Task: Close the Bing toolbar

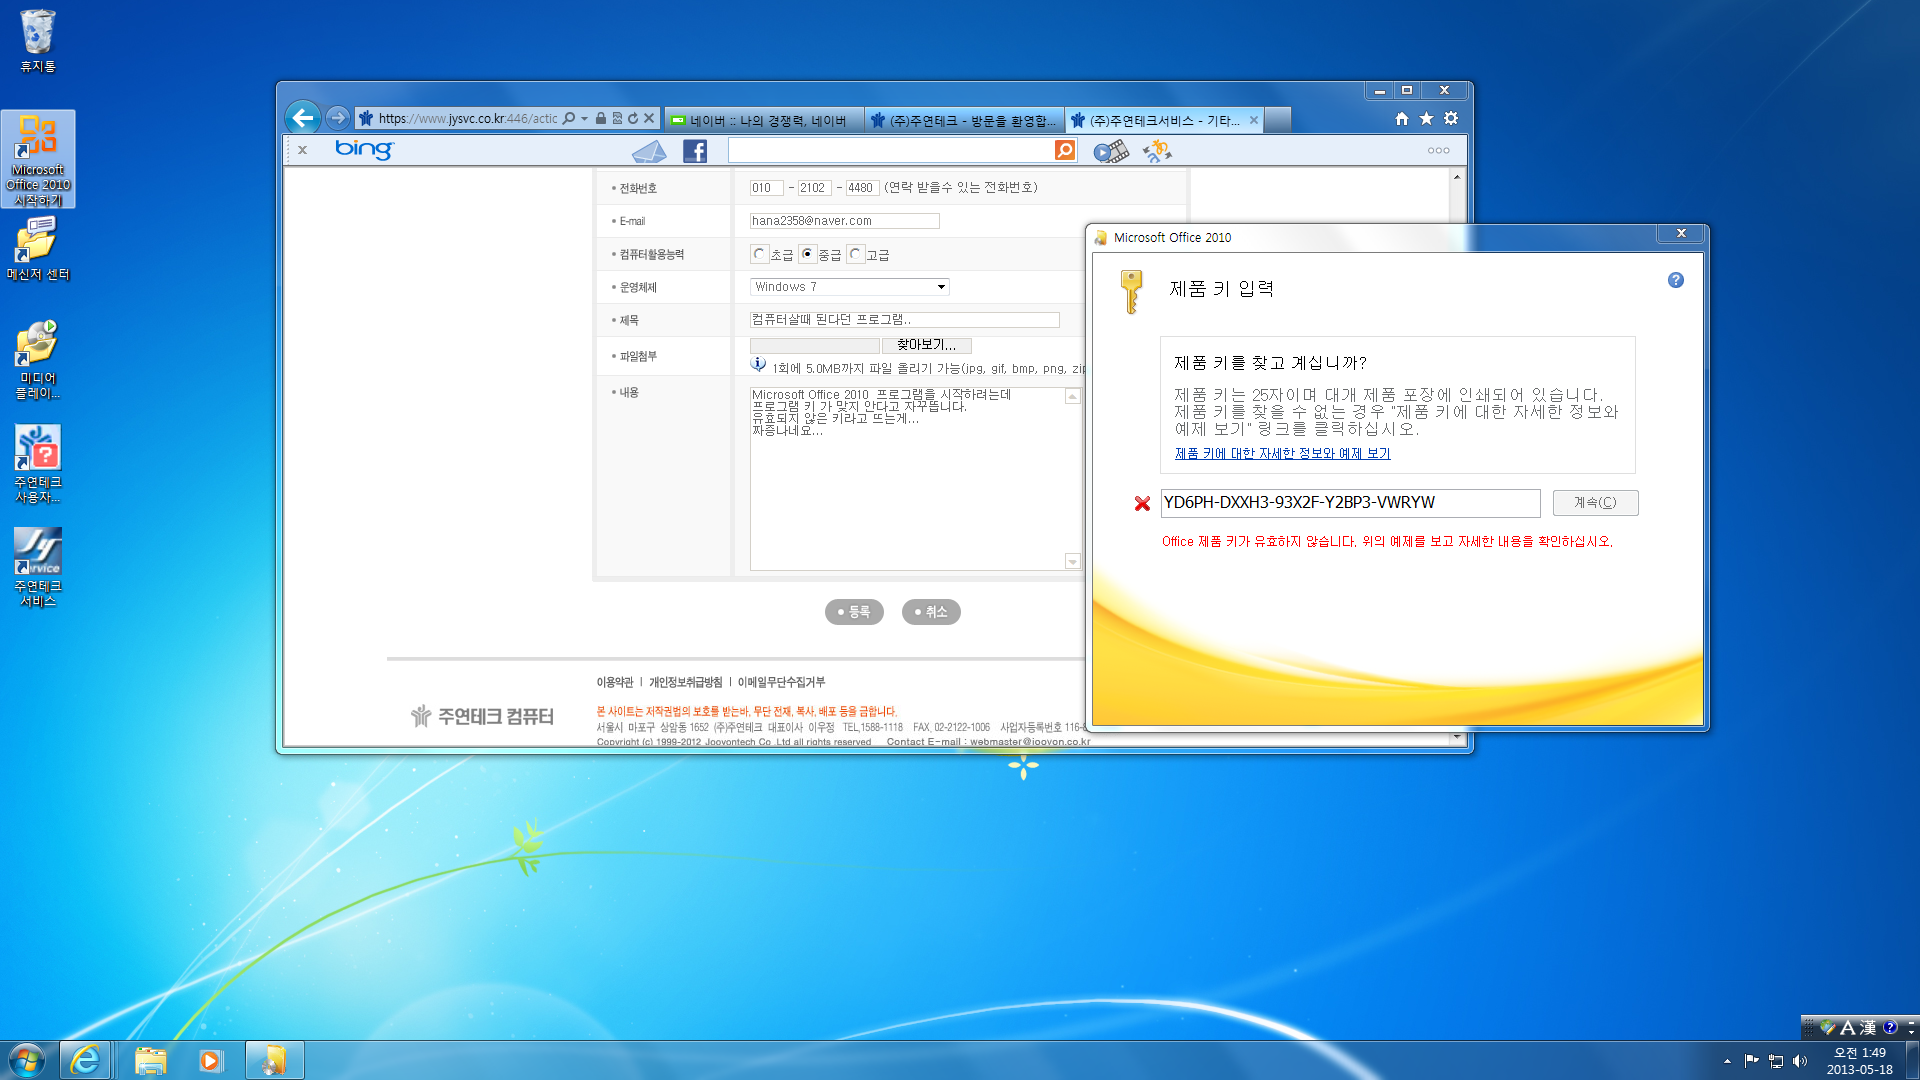Action: click(302, 150)
